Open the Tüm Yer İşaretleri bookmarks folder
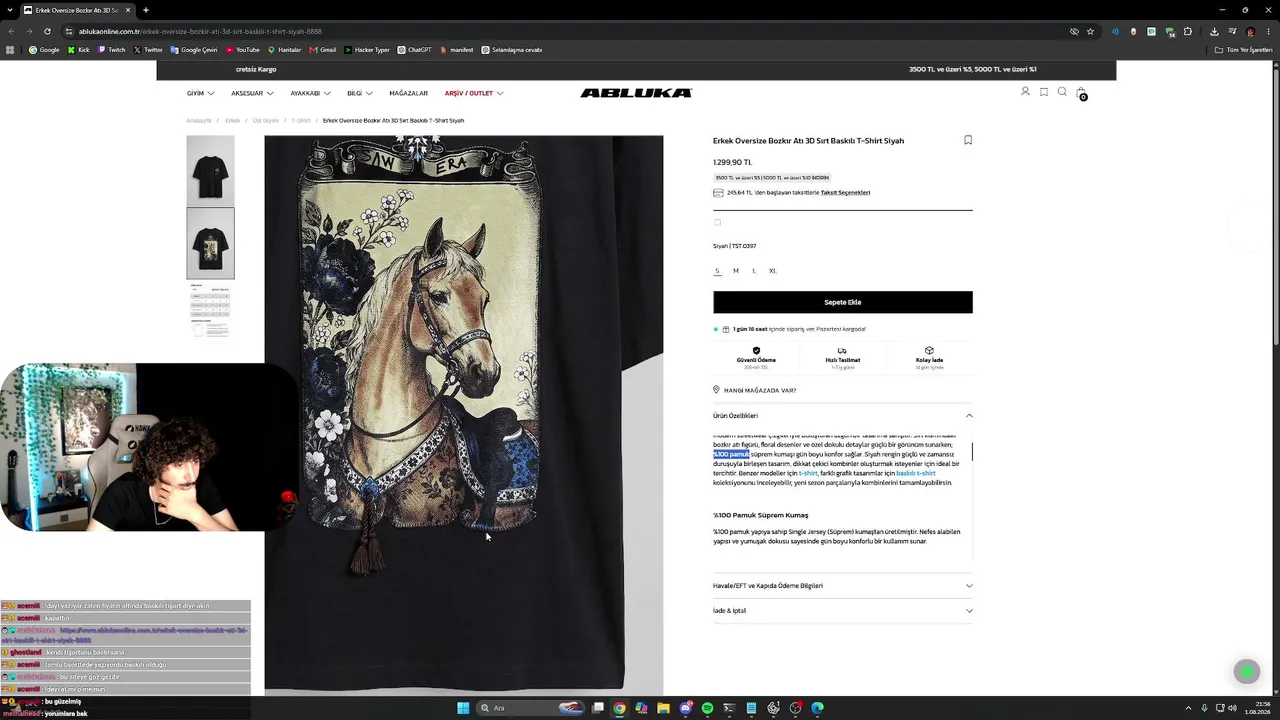 click(1243, 50)
